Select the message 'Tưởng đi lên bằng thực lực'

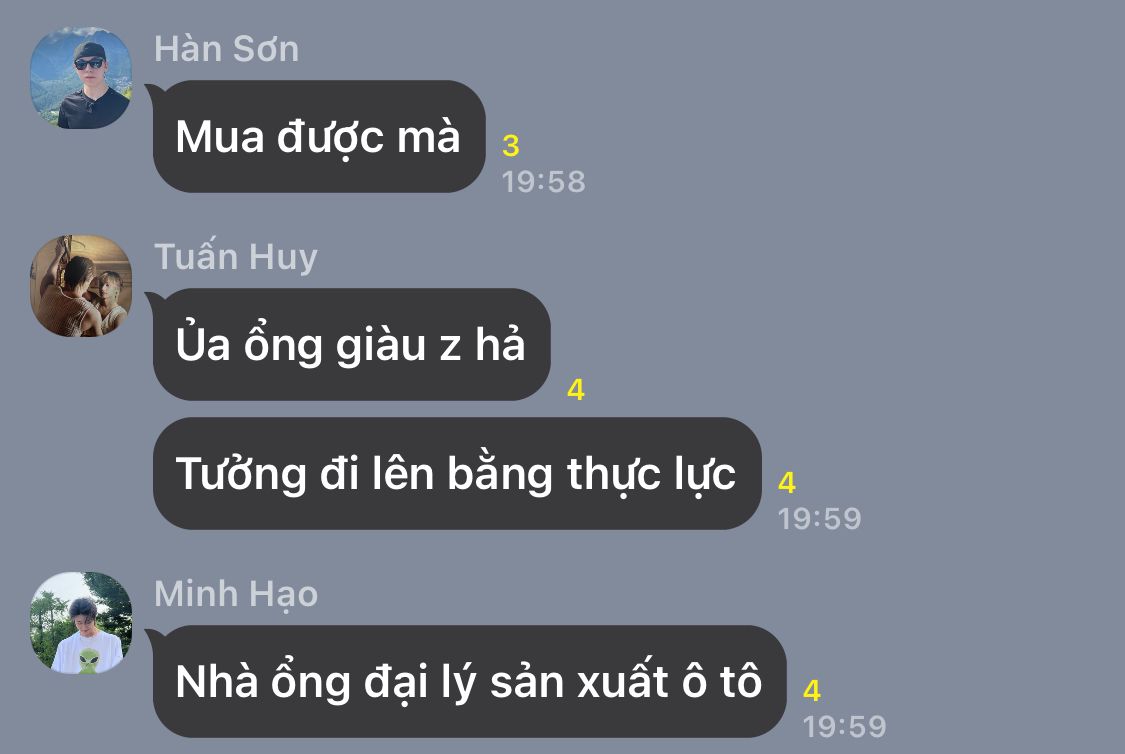457,473
